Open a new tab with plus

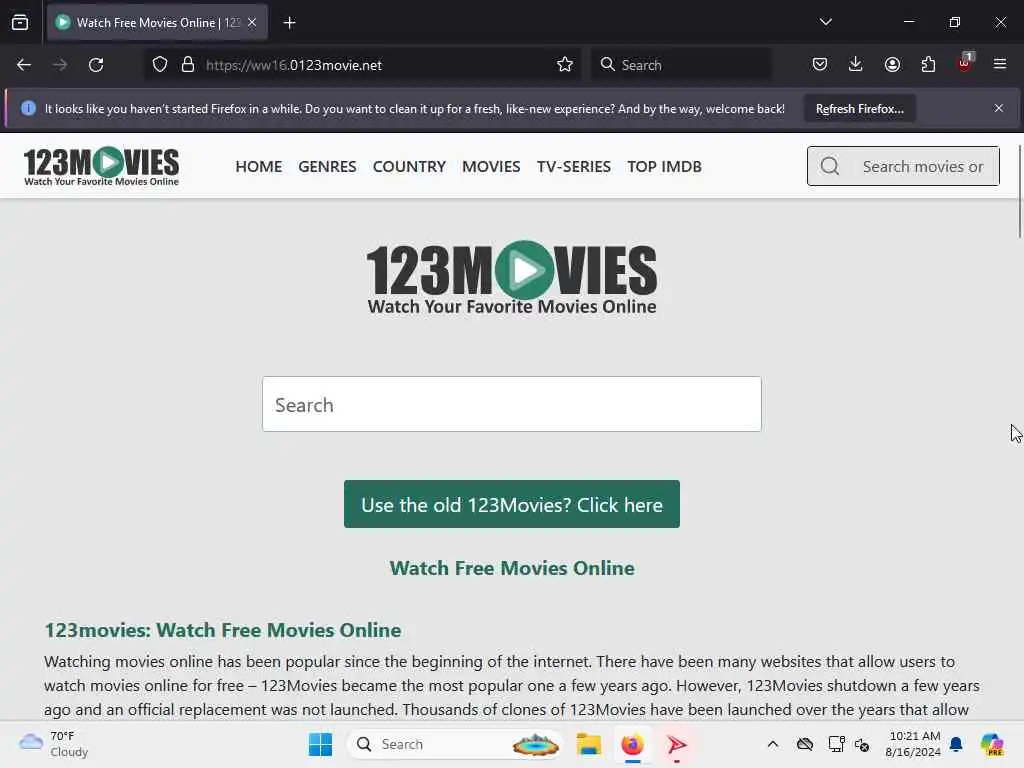[289, 23]
